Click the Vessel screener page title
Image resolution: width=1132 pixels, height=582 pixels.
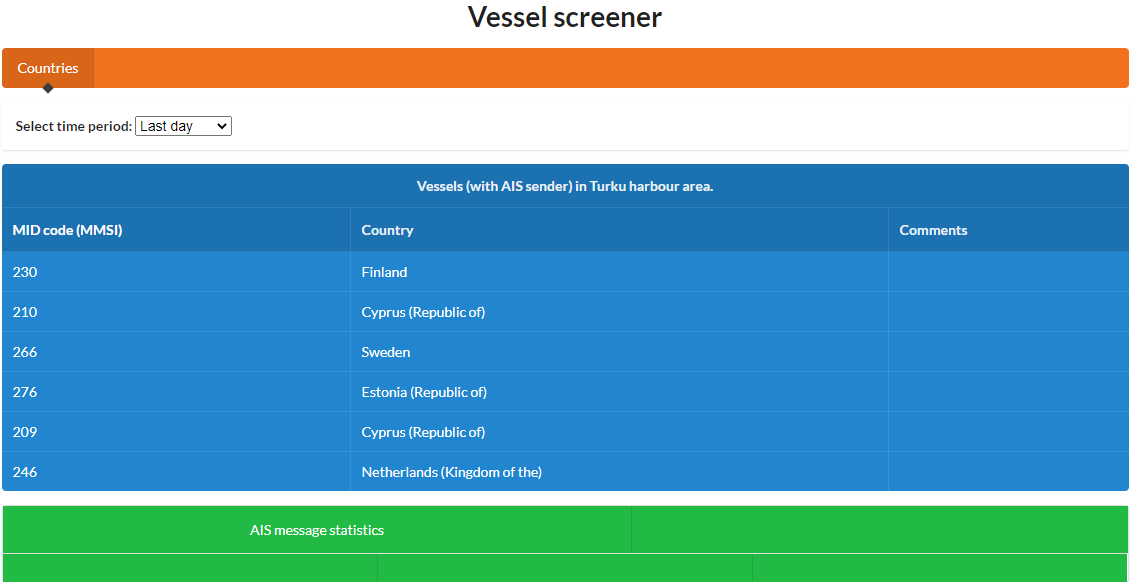pos(566,17)
